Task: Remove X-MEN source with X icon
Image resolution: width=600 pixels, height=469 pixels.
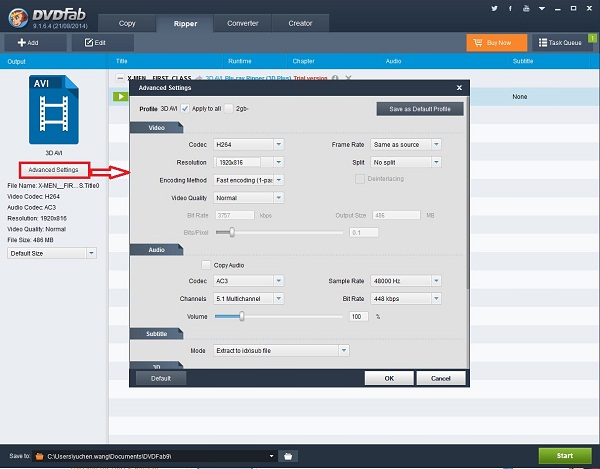Action: click(x=348, y=78)
